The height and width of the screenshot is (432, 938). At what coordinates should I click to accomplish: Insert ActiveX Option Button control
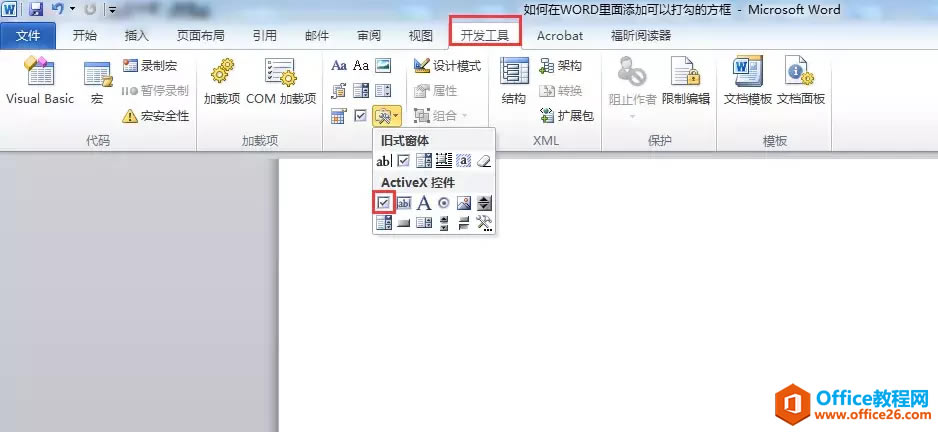(444, 203)
